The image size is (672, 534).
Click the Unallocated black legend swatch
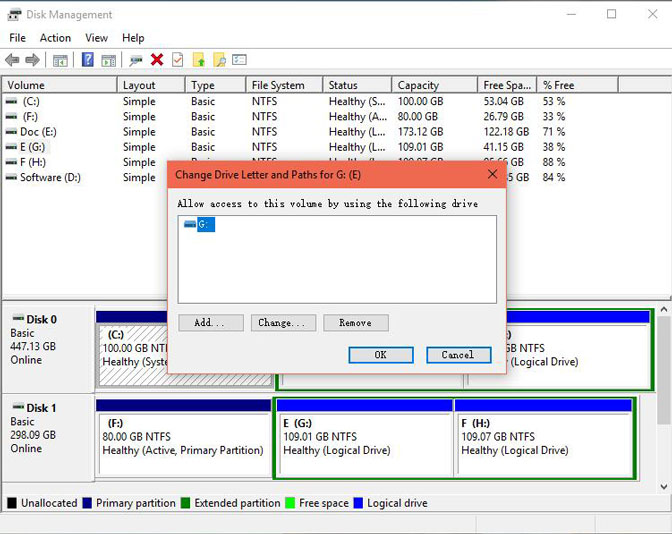tap(12, 503)
